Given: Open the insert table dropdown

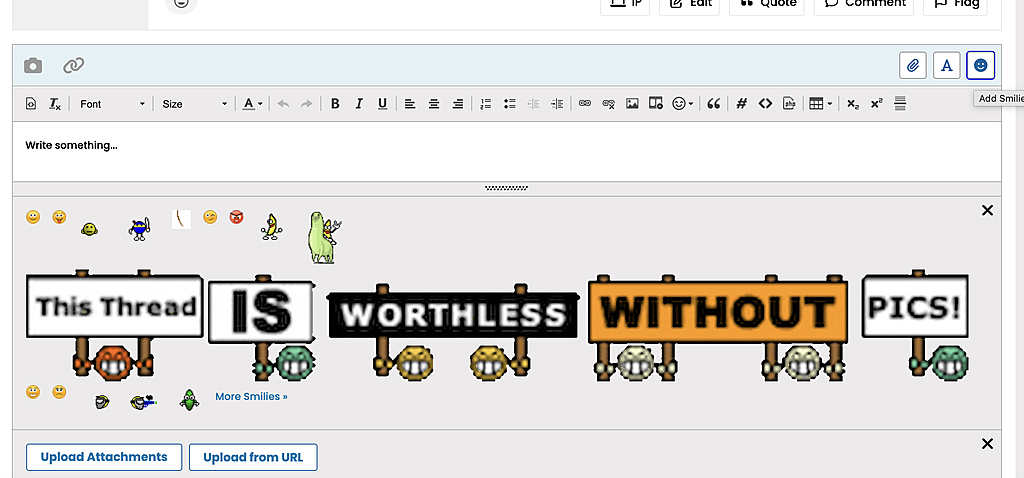Looking at the screenshot, I should tap(820, 104).
